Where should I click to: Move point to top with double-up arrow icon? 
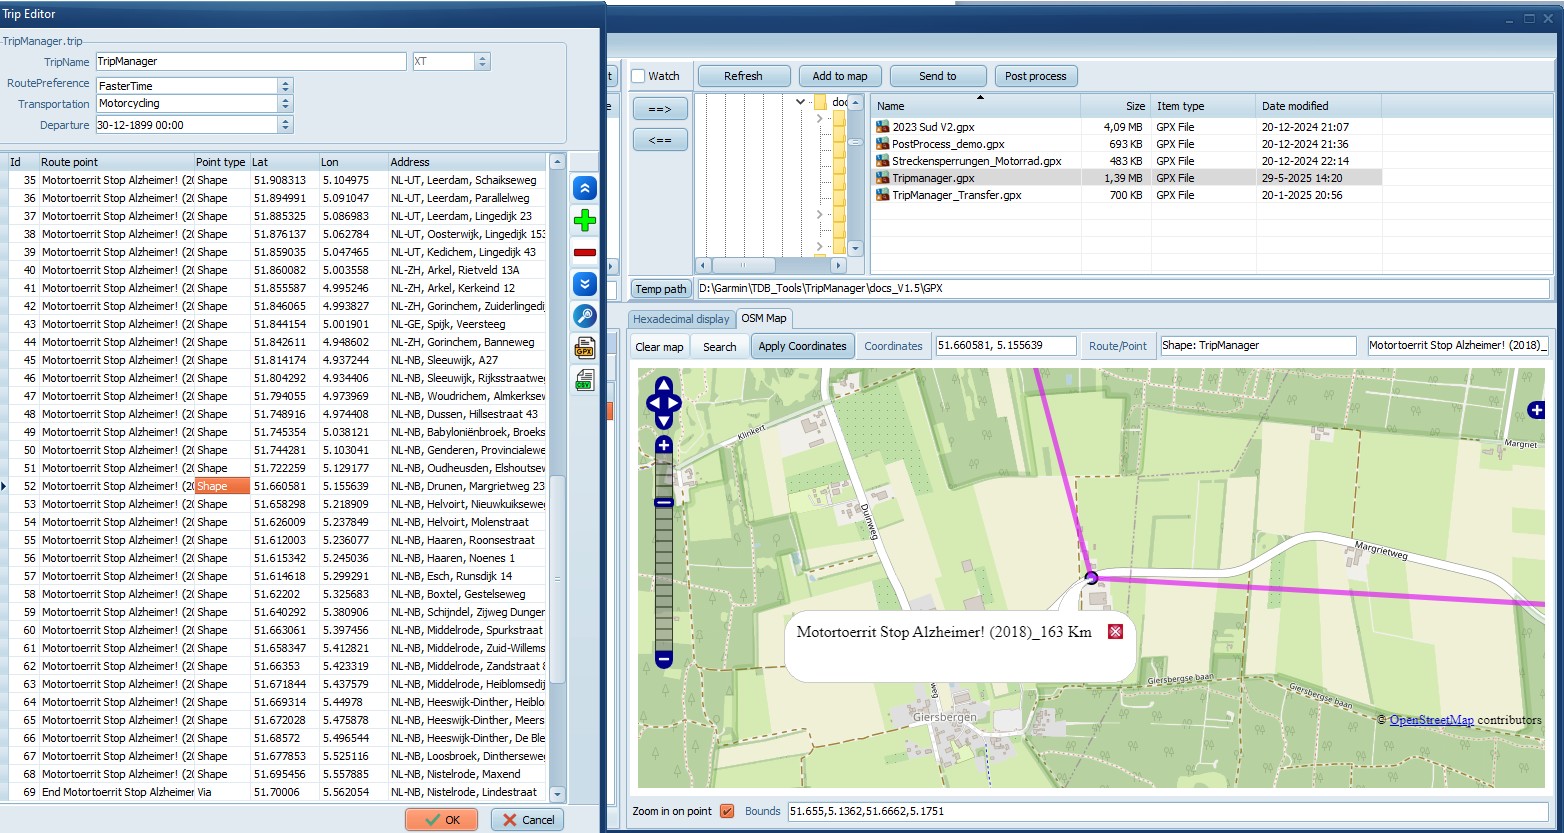coord(585,188)
